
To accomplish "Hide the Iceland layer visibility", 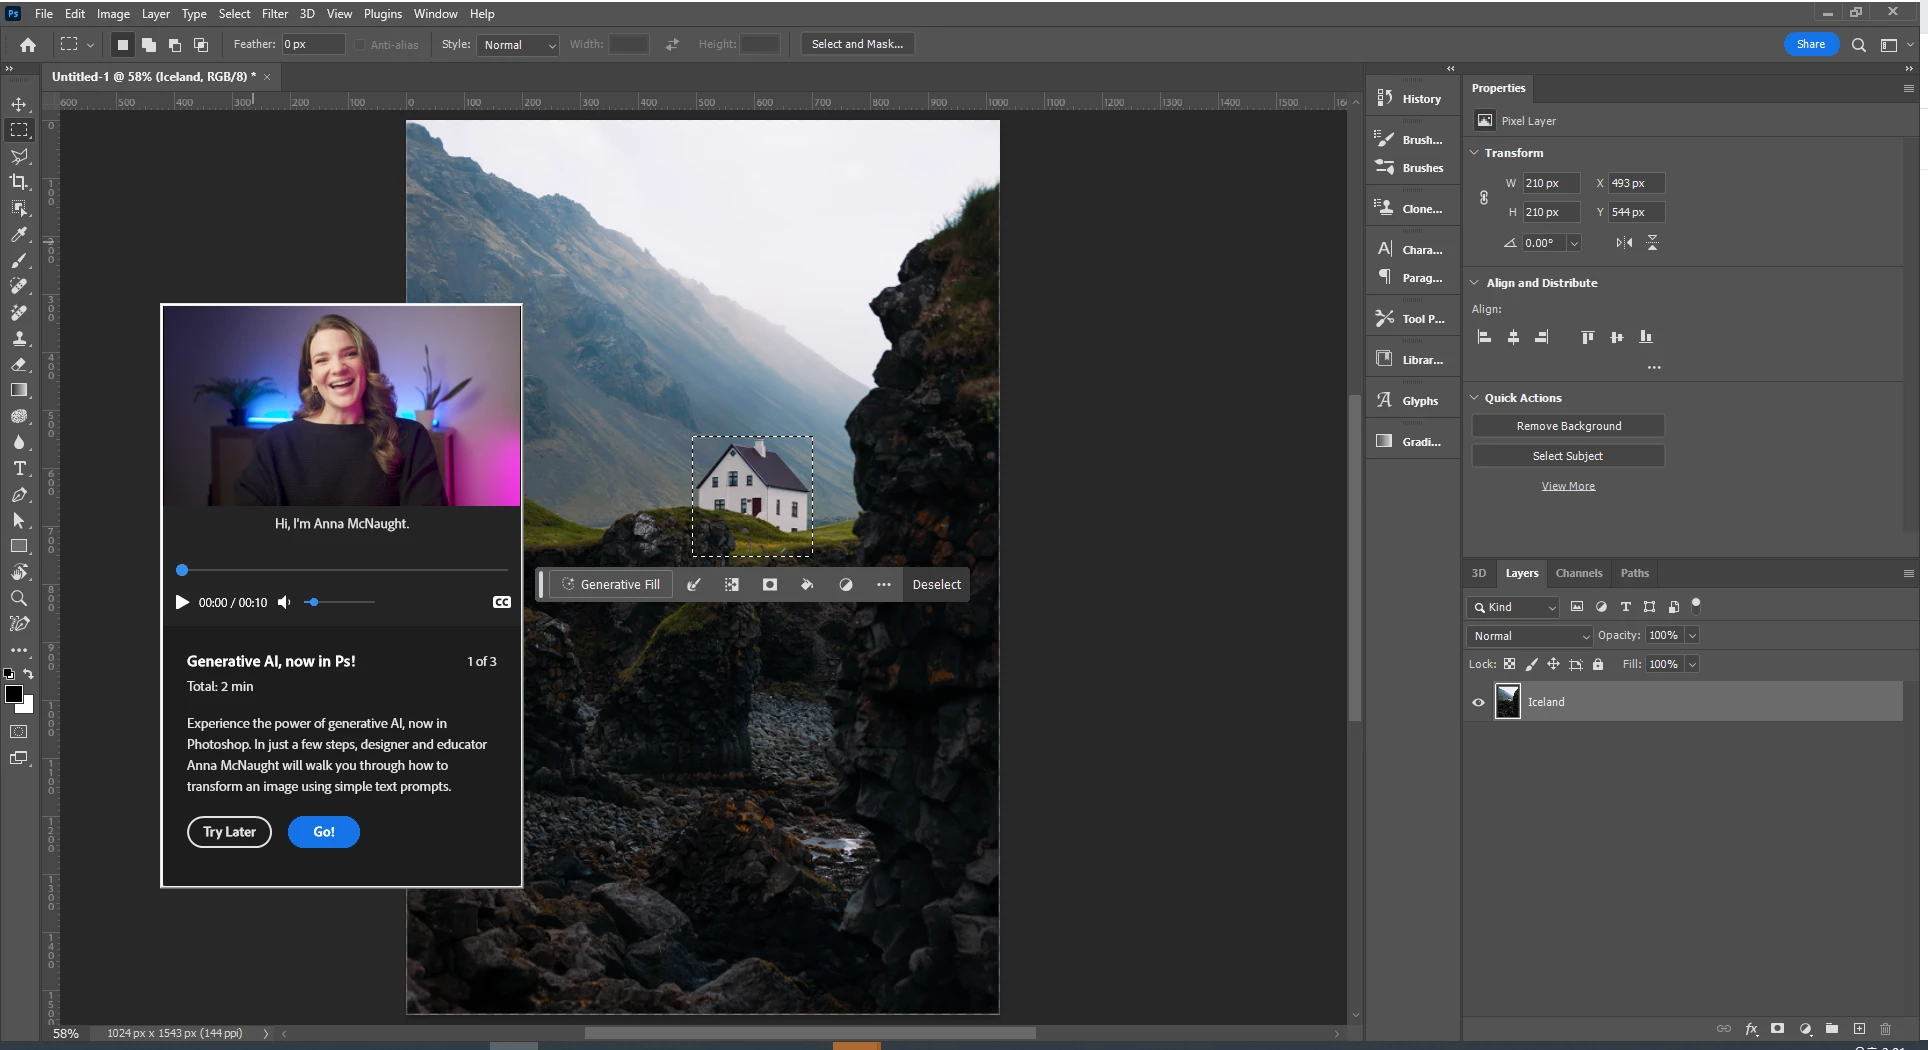I will tap(1478, 702).
